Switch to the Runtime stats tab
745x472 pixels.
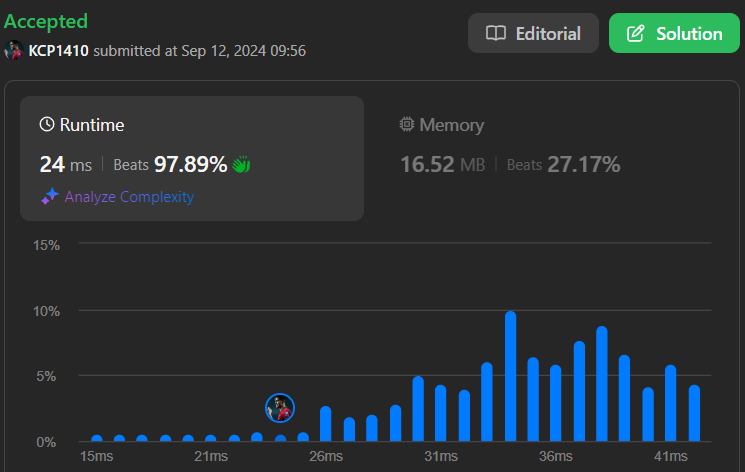click(x=192, y=157)
